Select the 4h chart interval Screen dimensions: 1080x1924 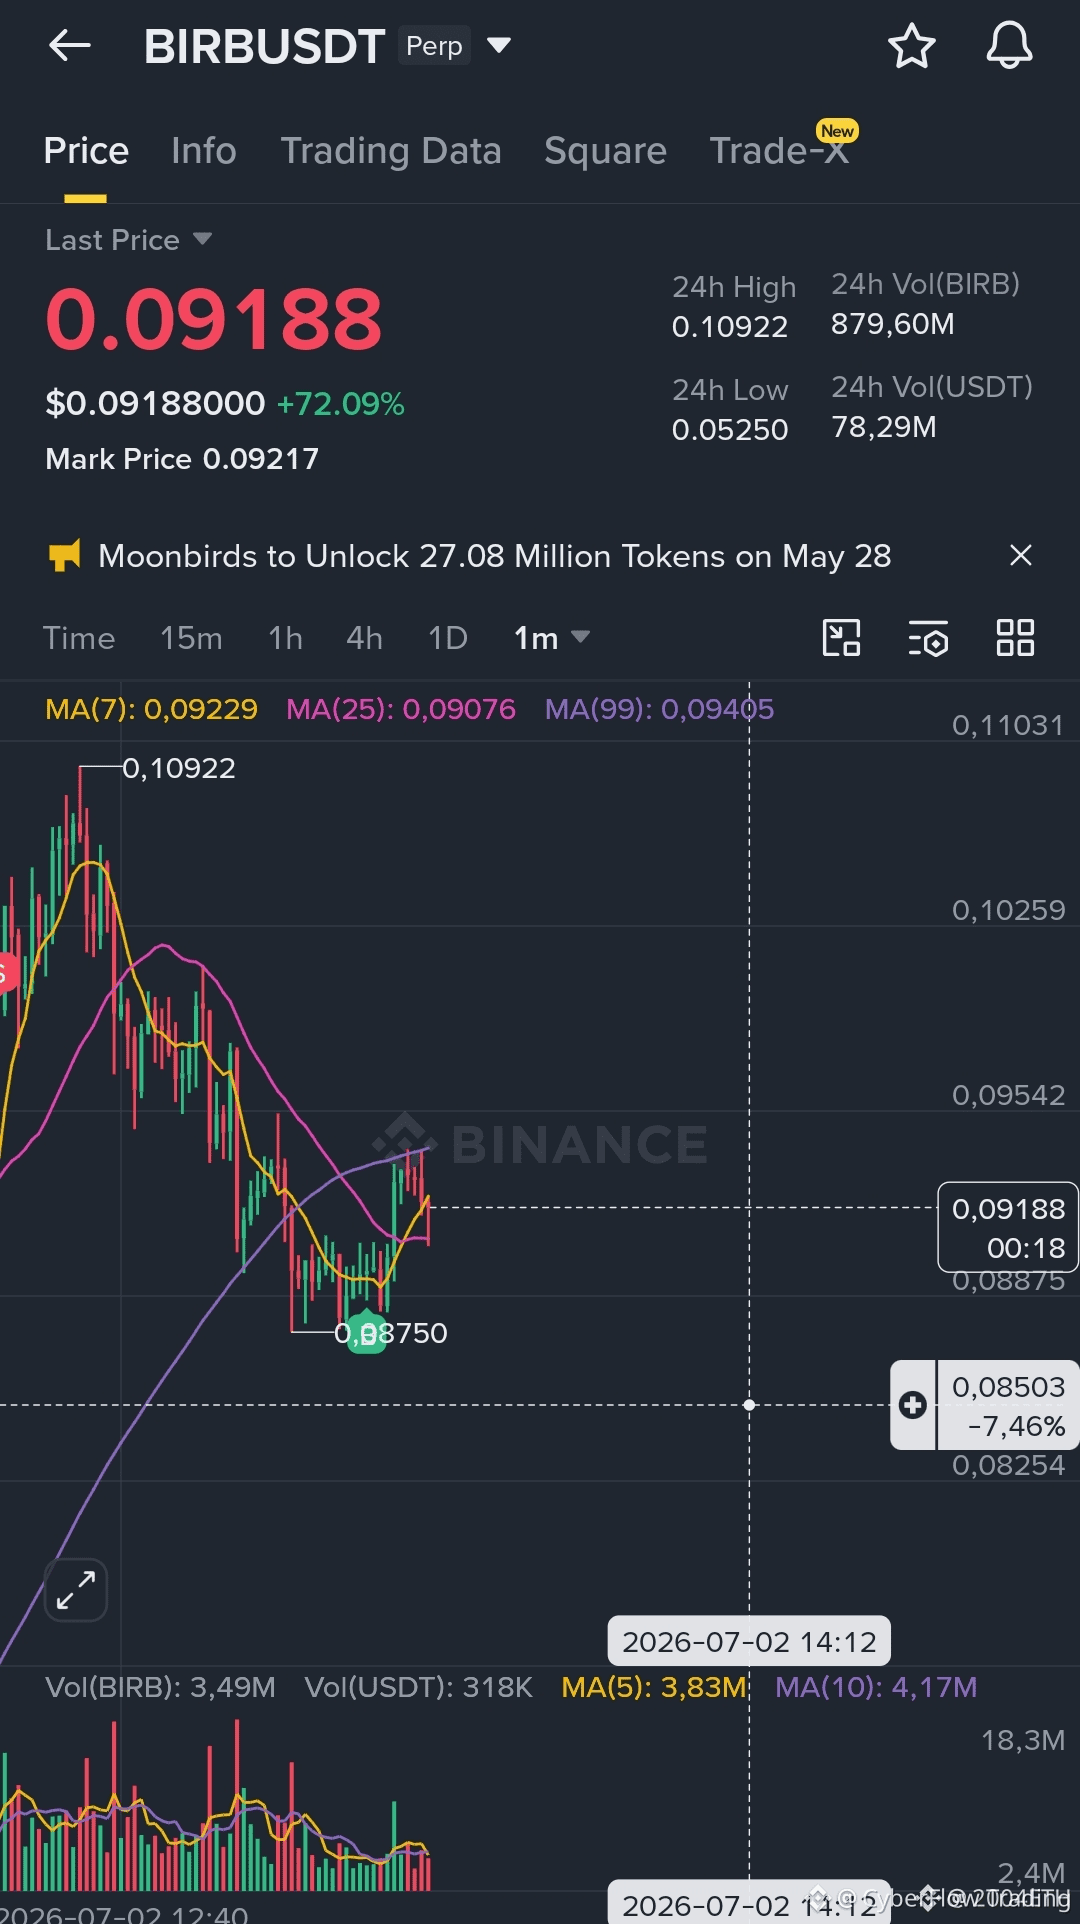coord(364,638)
